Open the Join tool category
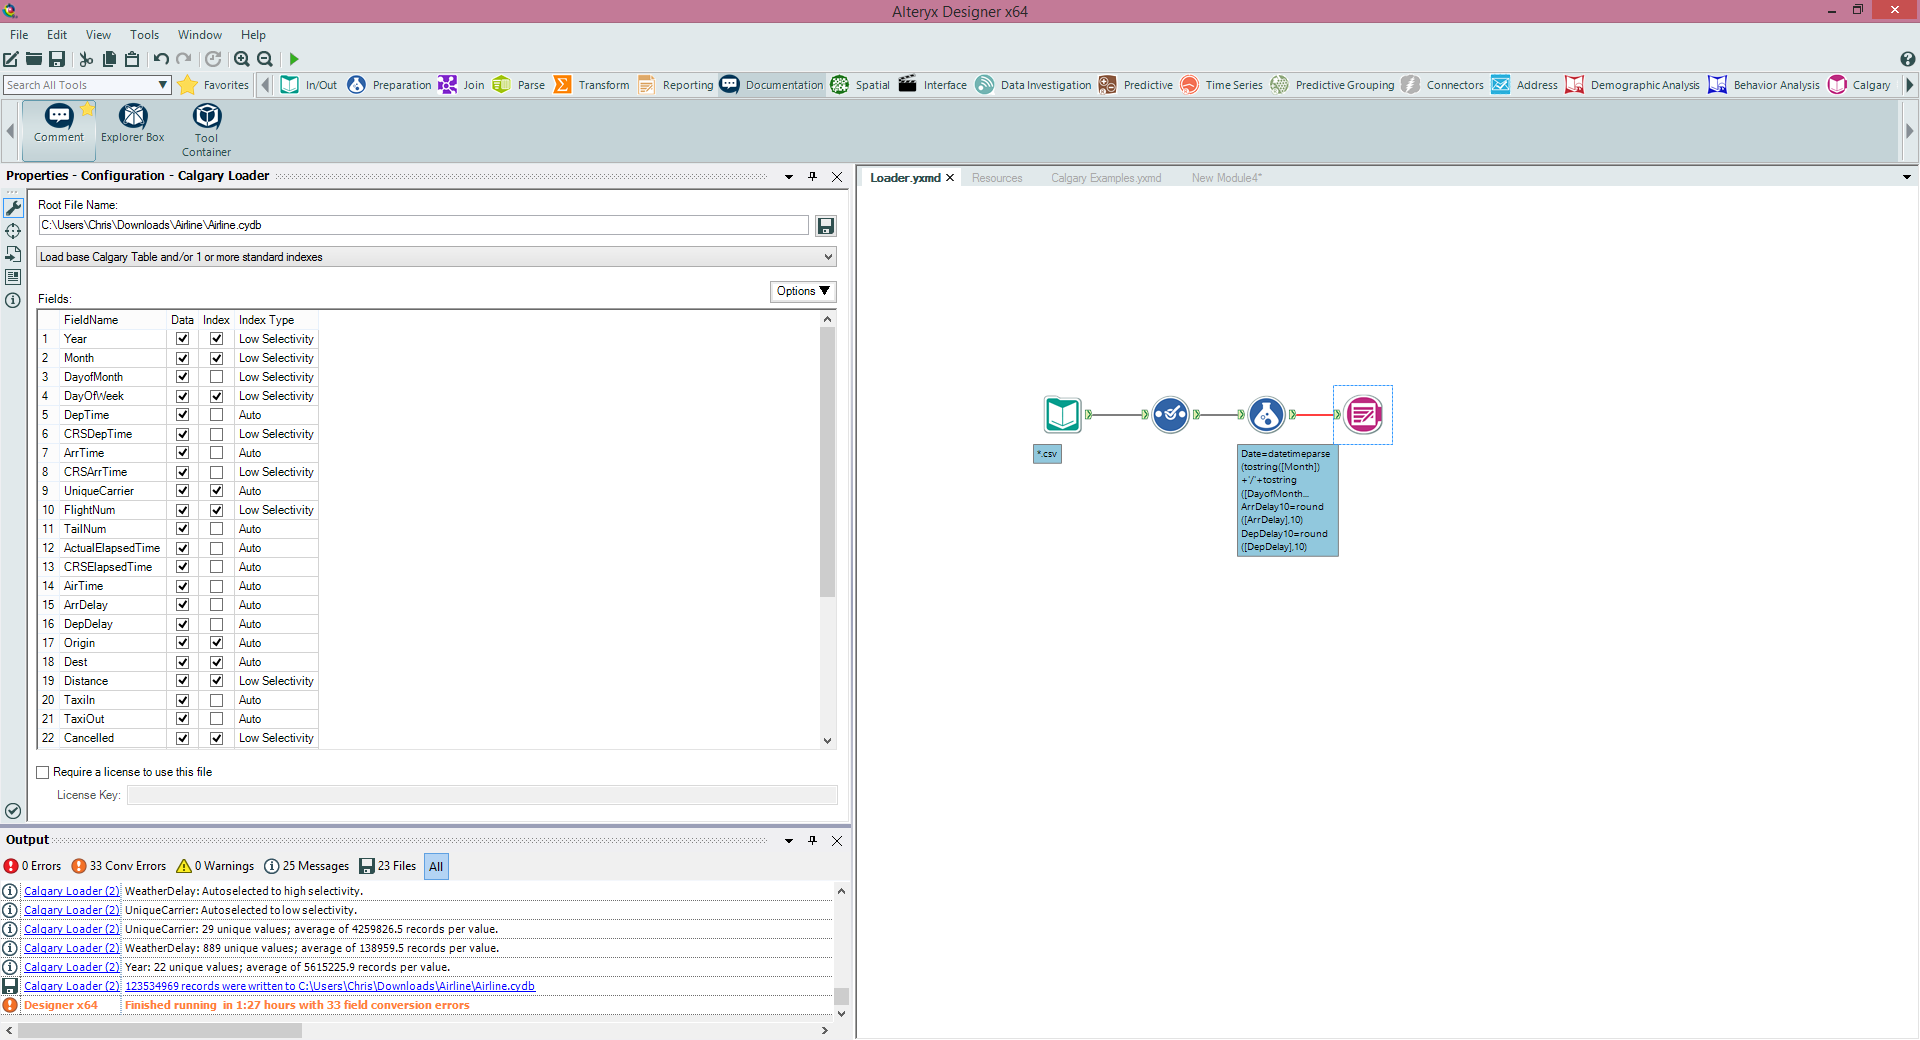The image size is (1920, 1040). click(461, 85)
